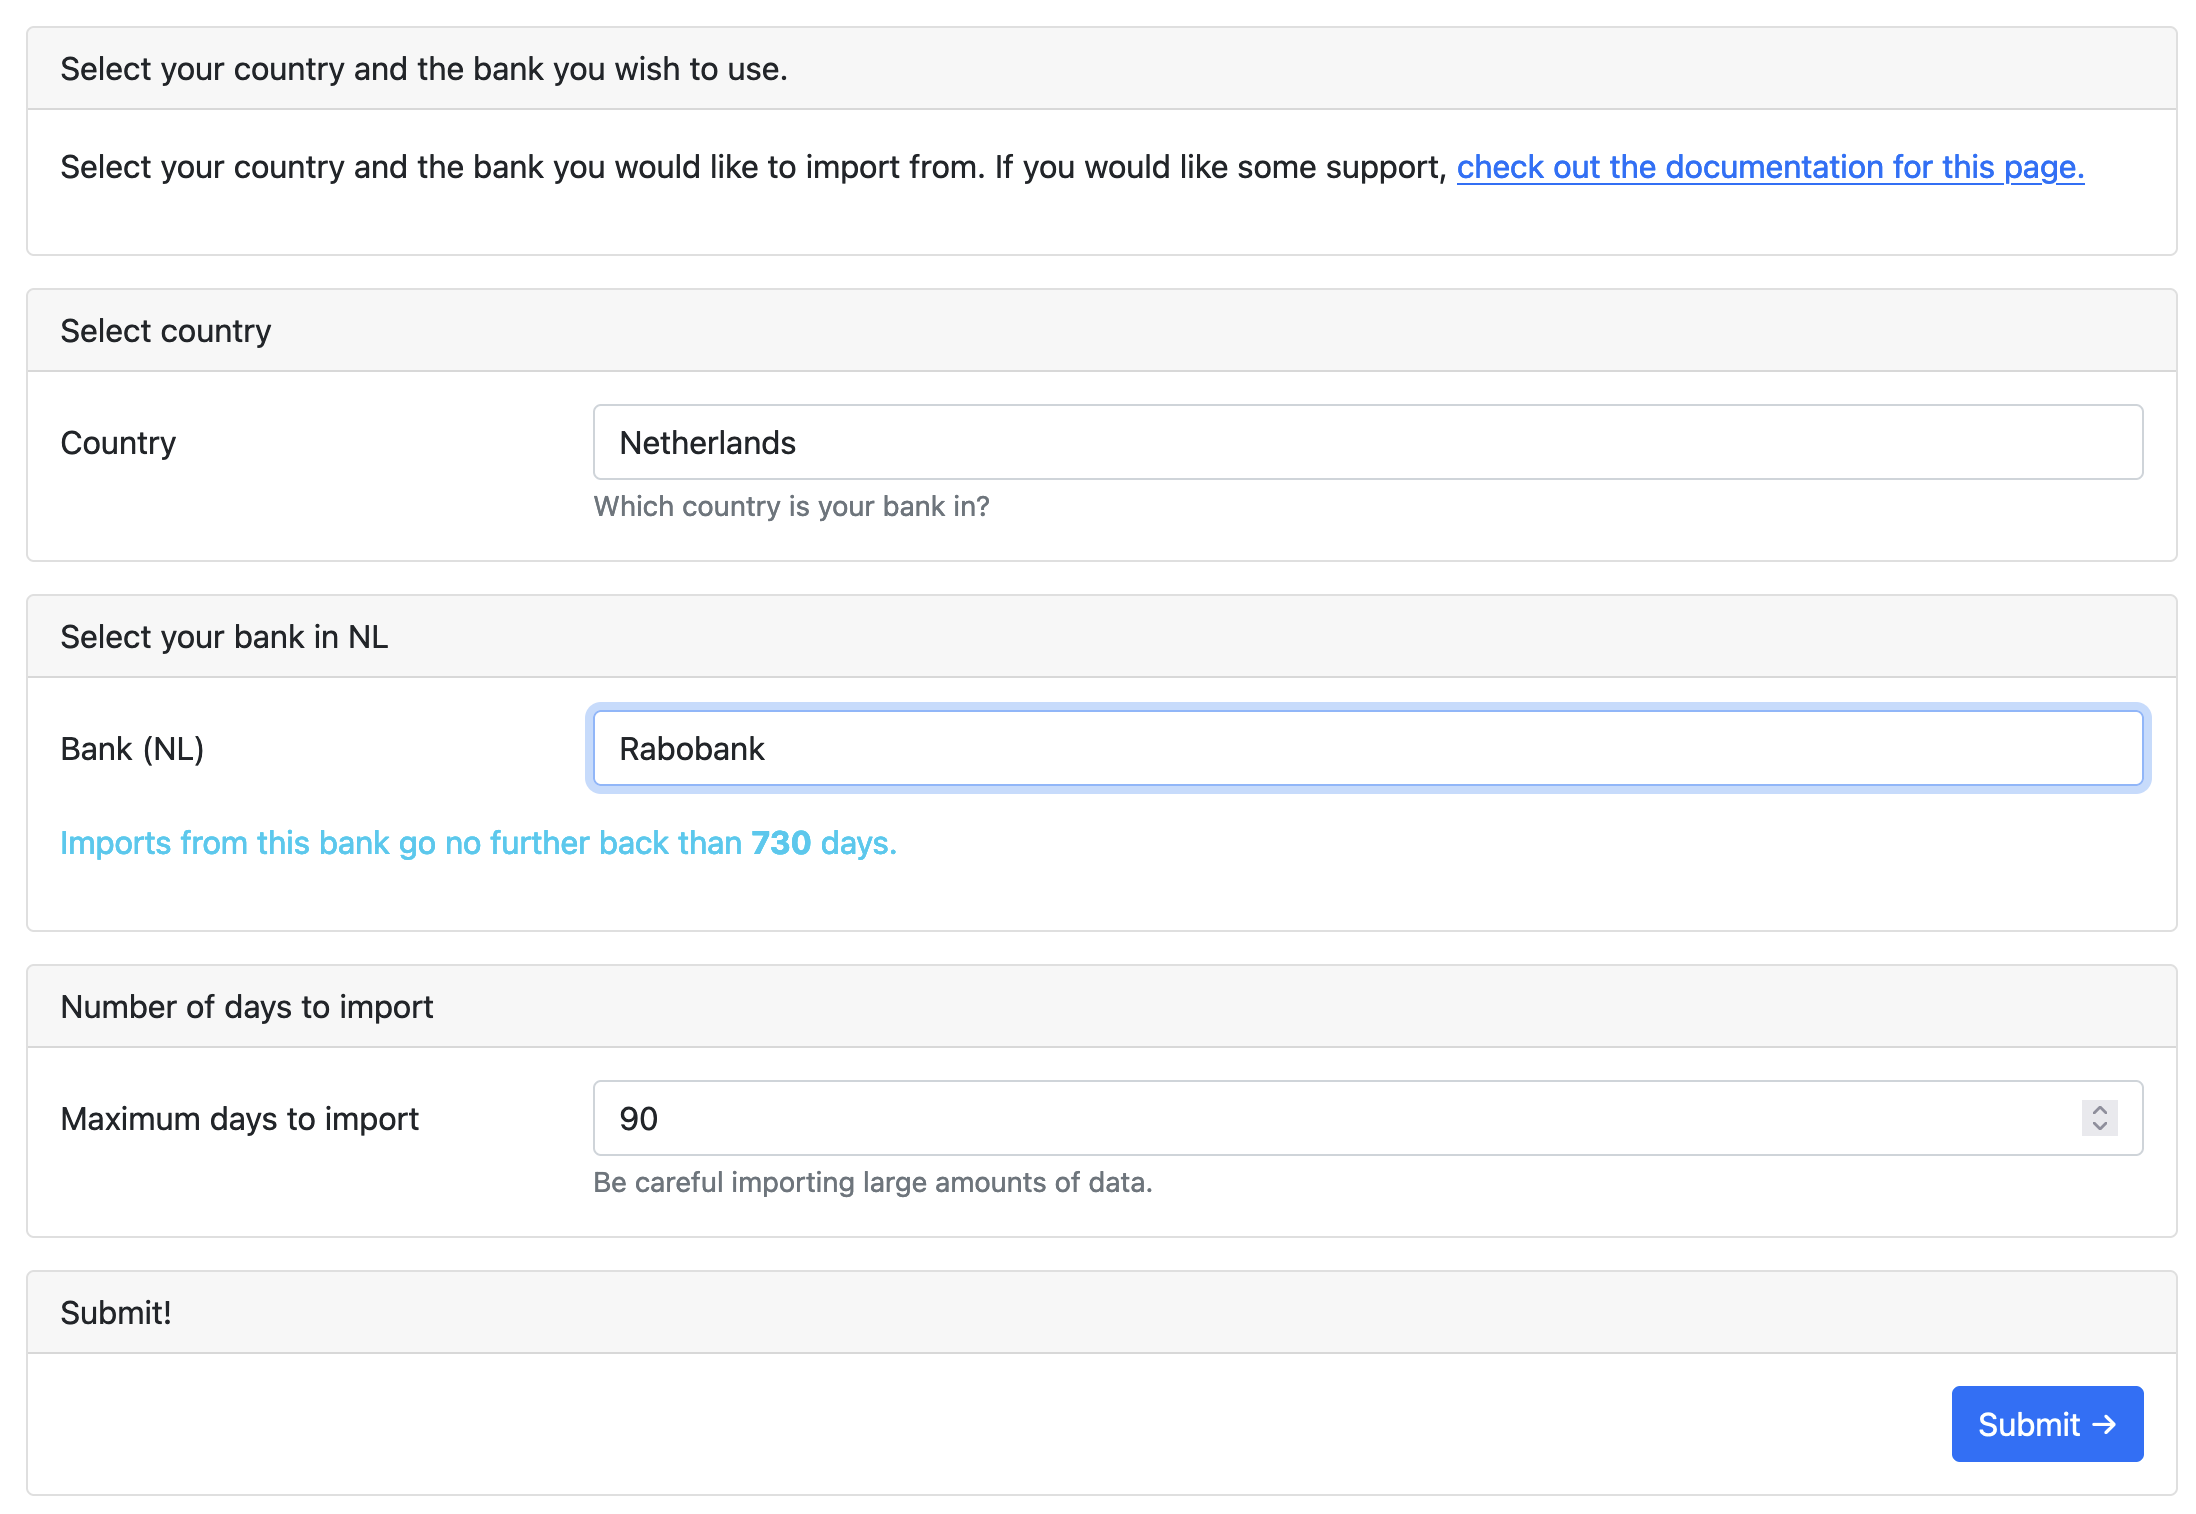Click the Which country is your bank help text

tap(790, 506)
